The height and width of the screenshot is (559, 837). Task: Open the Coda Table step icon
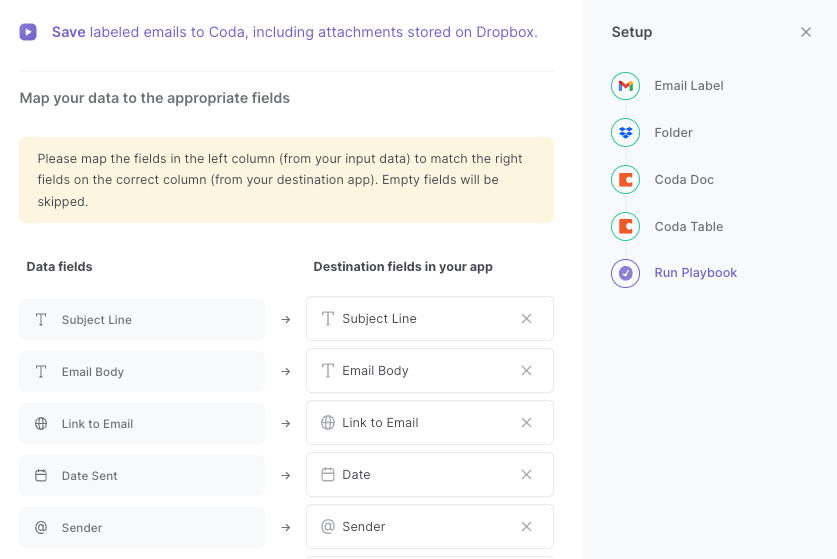pos(626,226)
